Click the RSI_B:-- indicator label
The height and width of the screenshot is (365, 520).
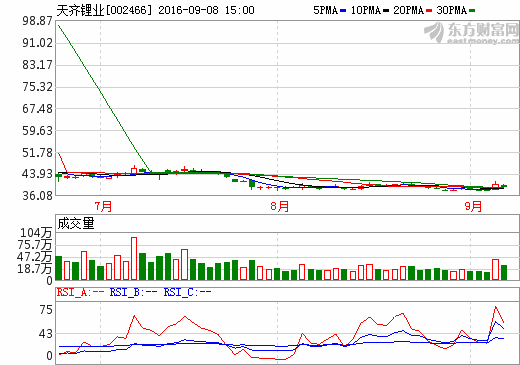(x=133, y=292)
